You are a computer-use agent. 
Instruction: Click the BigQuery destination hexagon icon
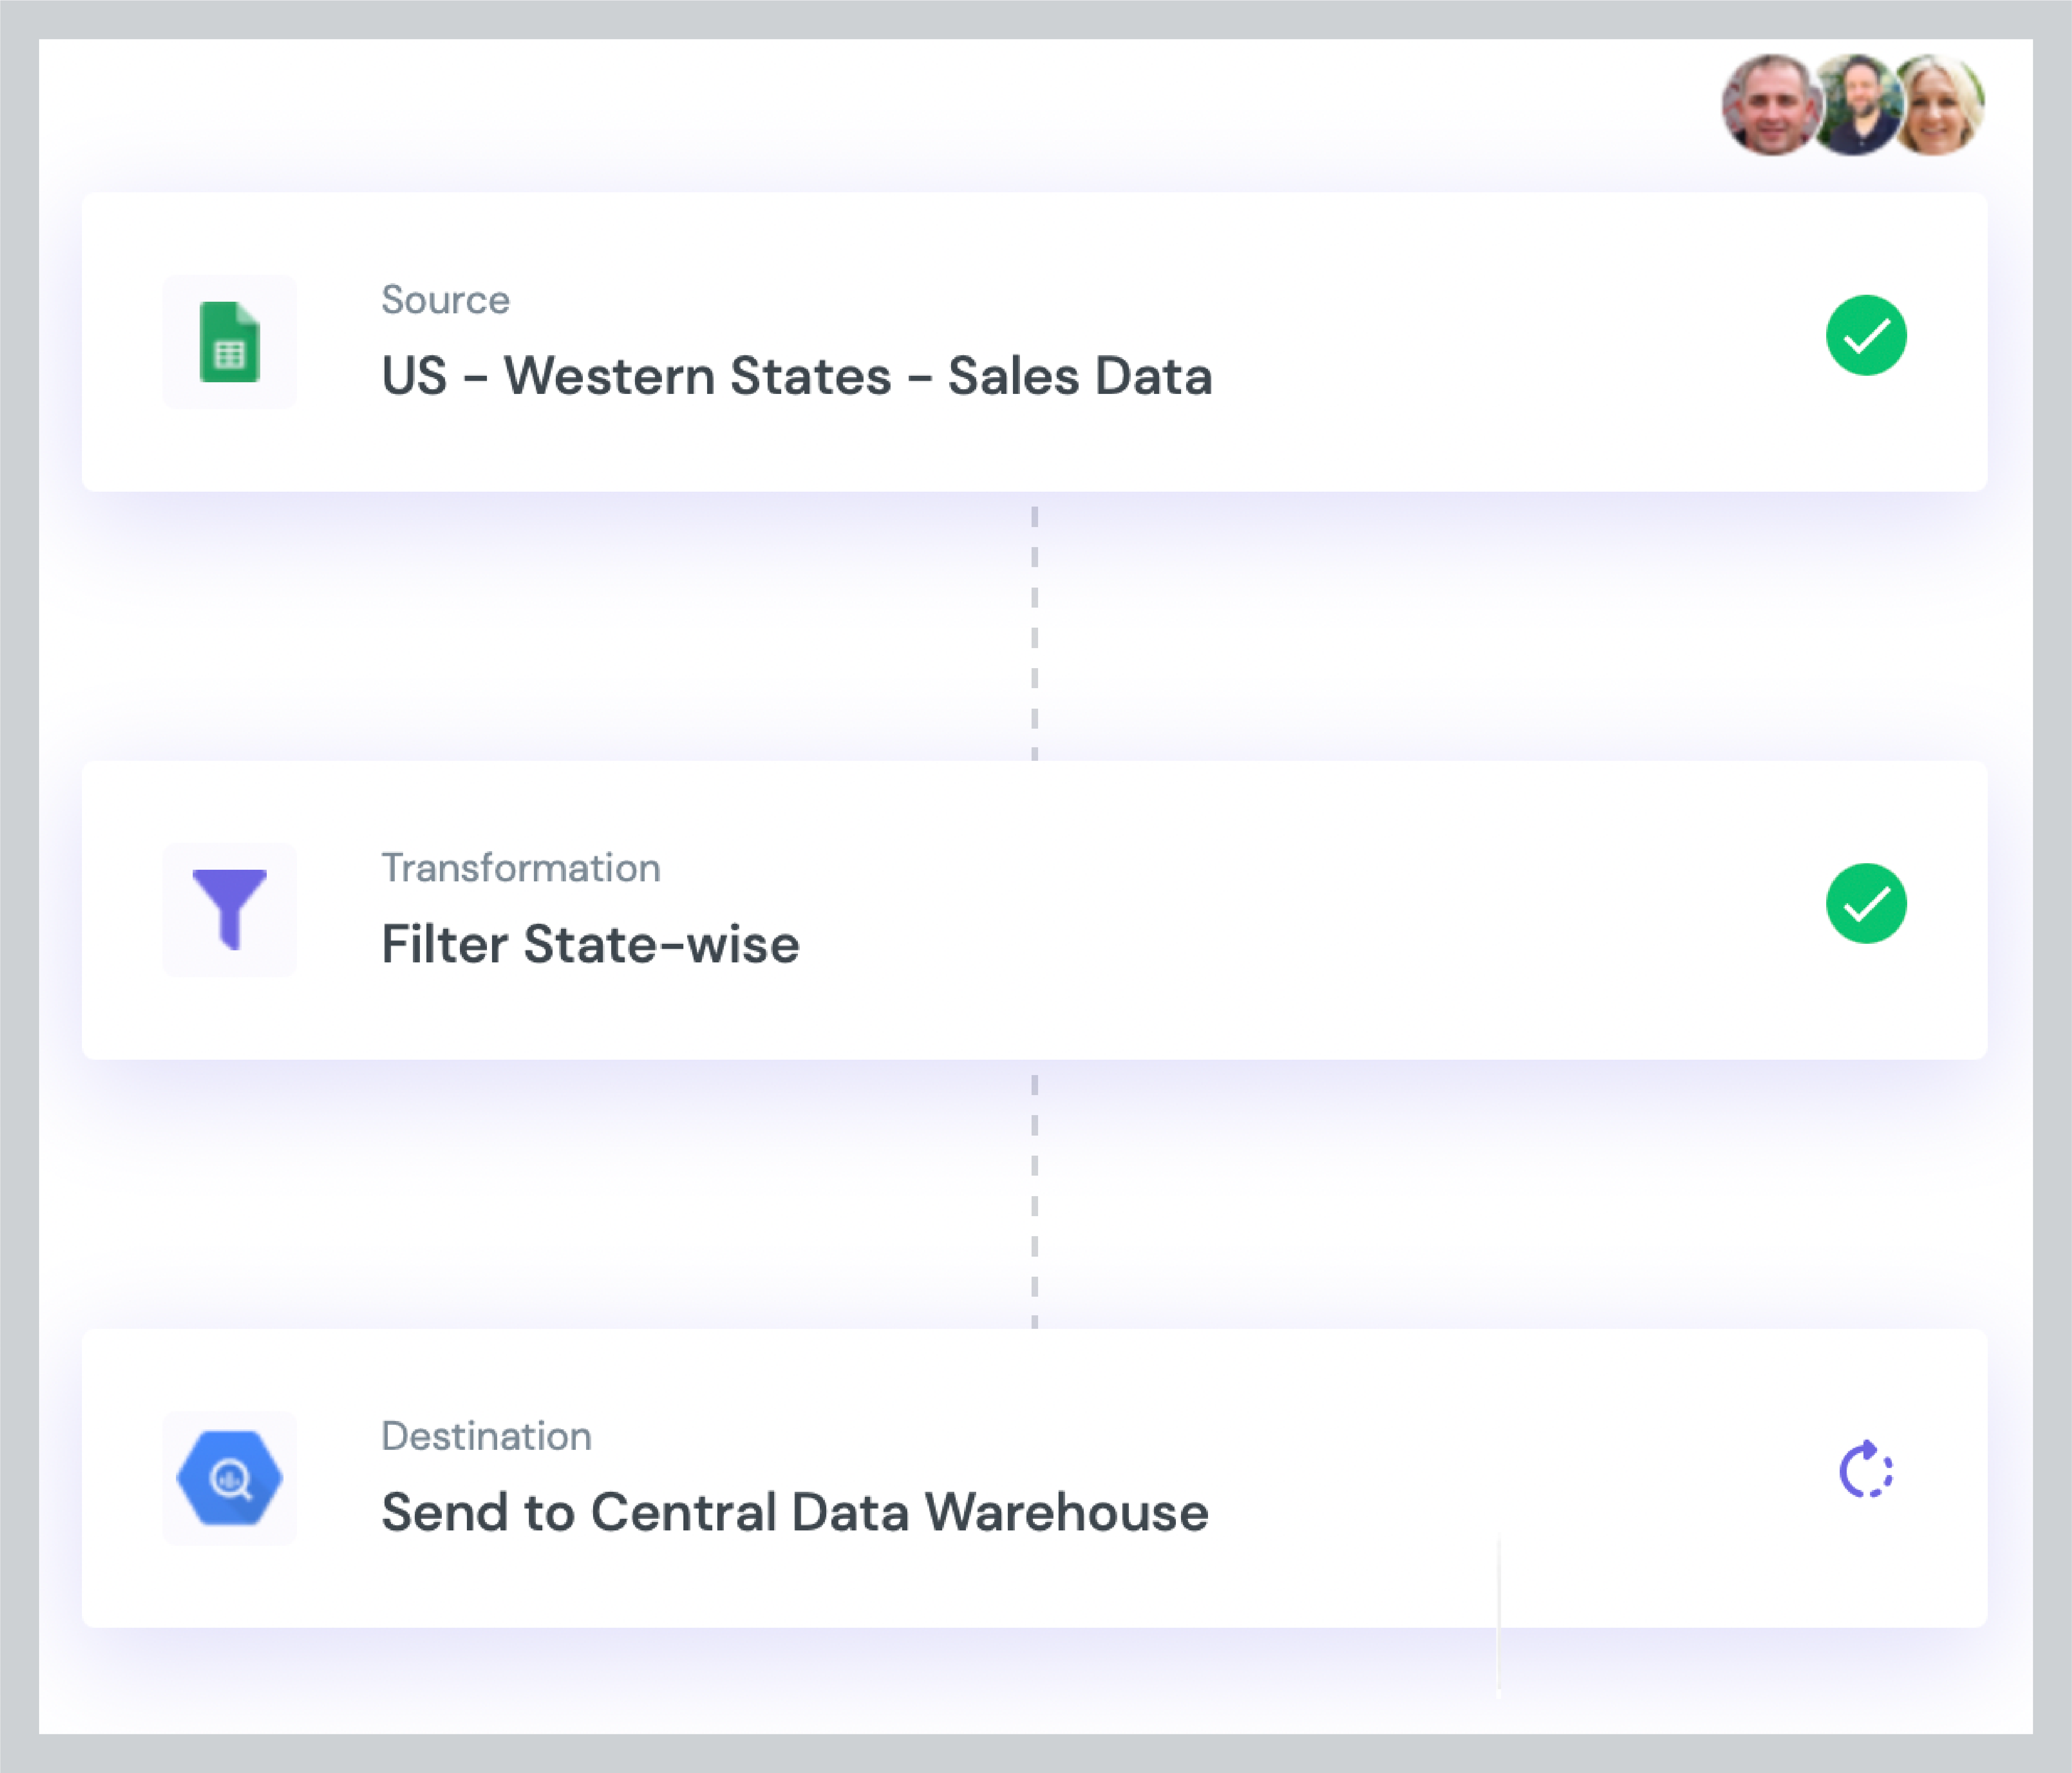tap(230, 1478)
